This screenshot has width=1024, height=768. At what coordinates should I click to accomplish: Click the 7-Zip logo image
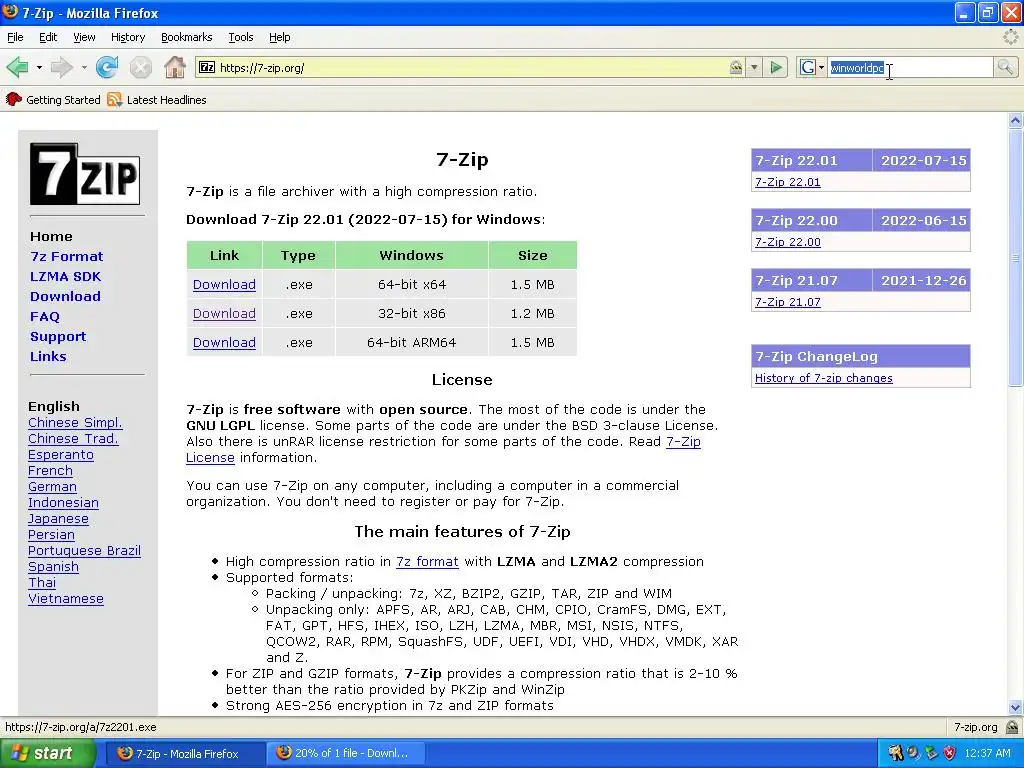[85, 174]
